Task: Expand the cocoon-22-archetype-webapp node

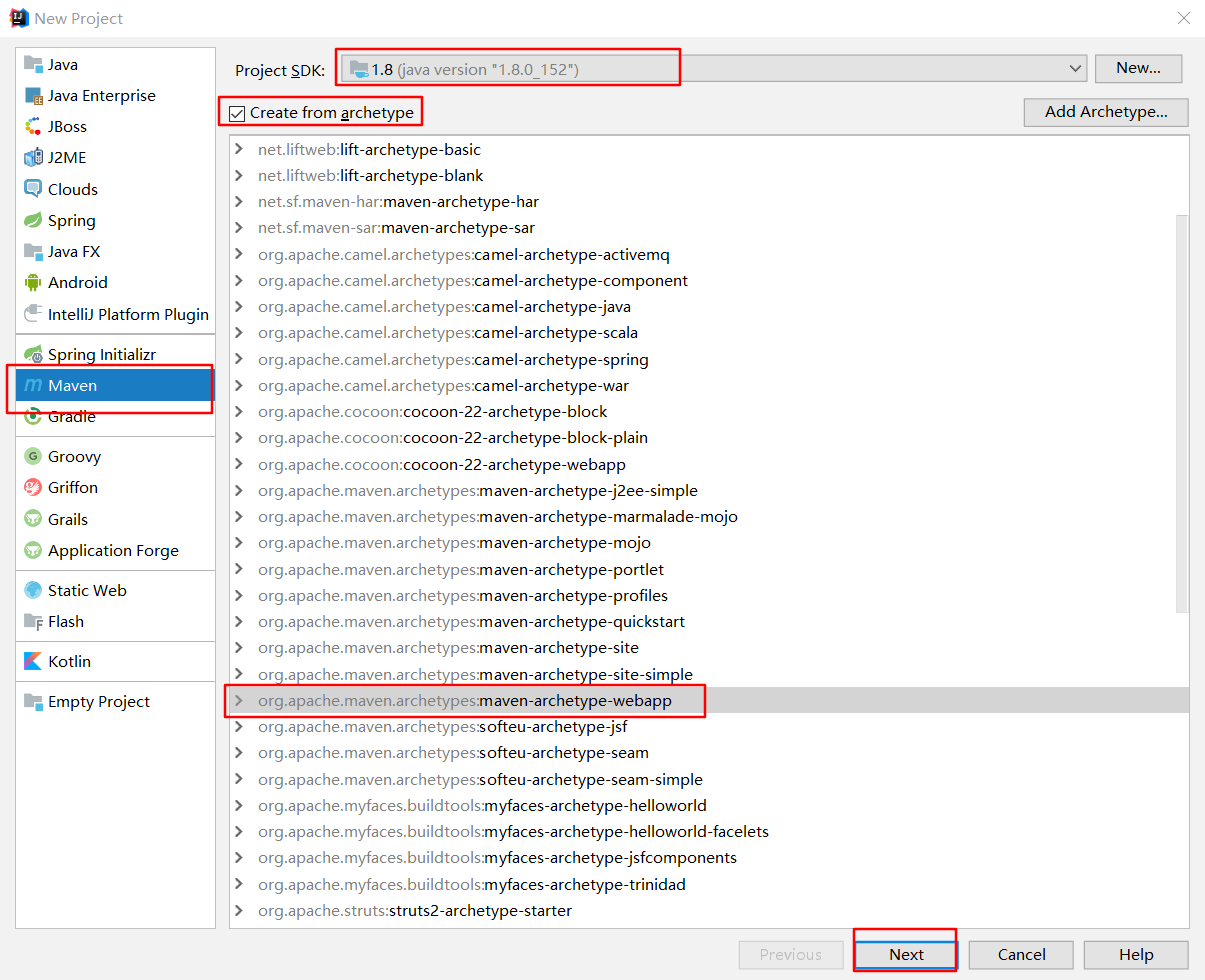Action: coord(238,464)
